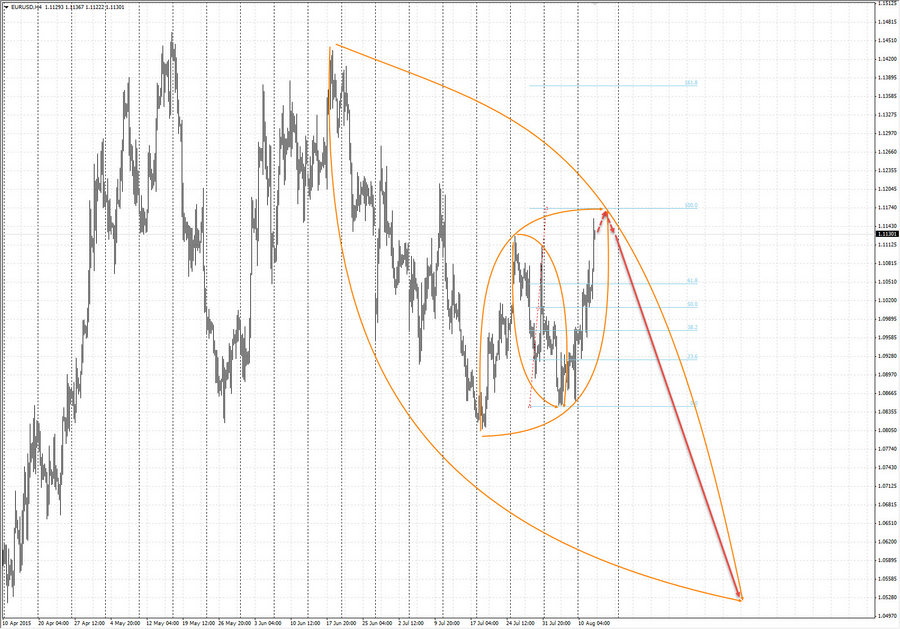The height and width of the screenshot is (629, 900).
Task: Click the 1.06200 price scale label
Action: 887,541
